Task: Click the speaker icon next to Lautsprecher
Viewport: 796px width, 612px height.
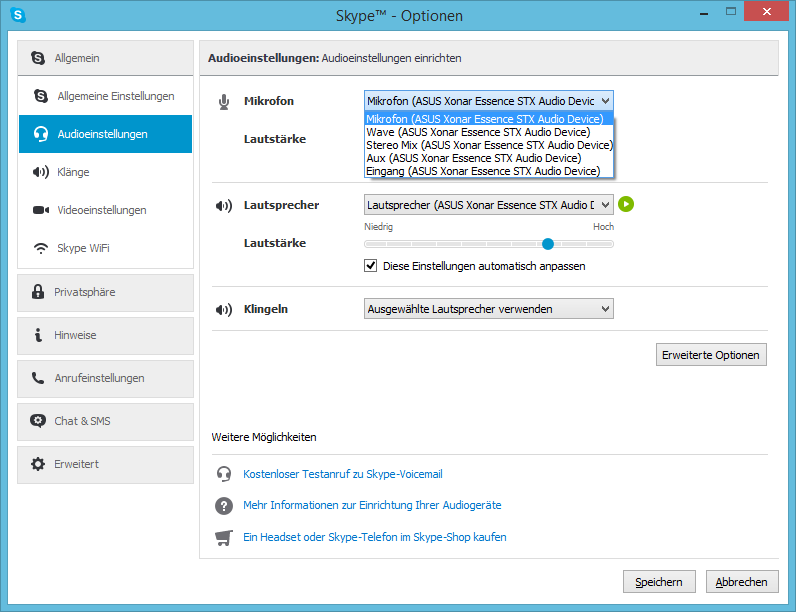Action: pyautogui.click(x=224, y=206)
